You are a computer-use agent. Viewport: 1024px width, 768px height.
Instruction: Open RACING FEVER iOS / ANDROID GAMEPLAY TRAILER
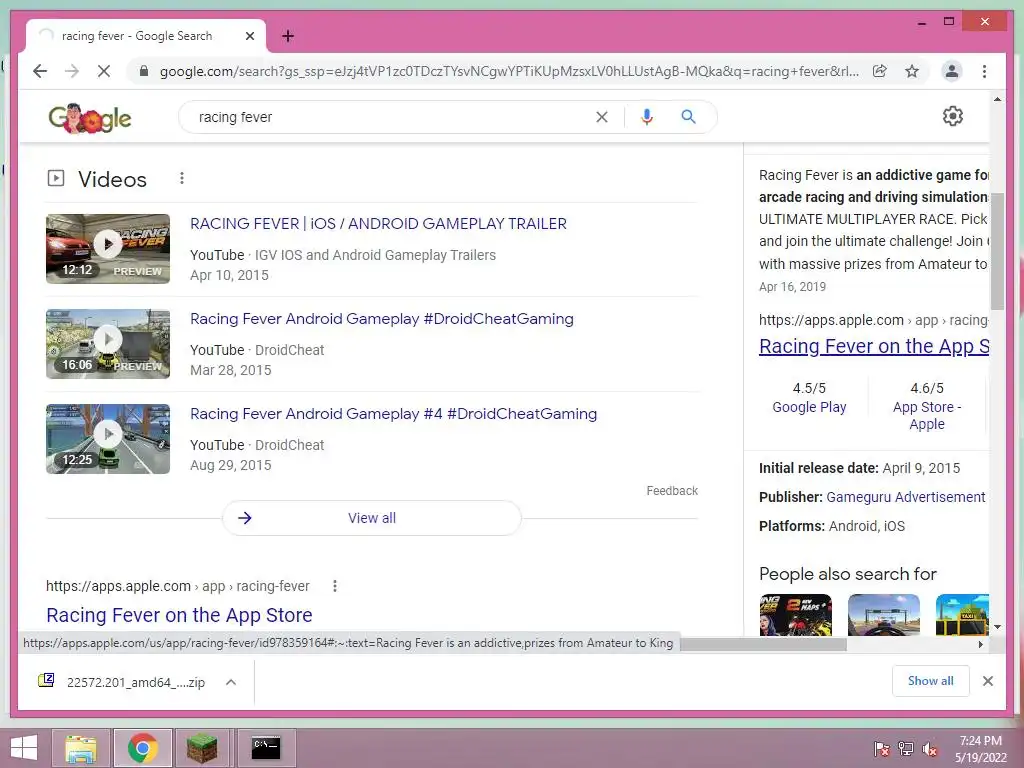pos(378,223)
